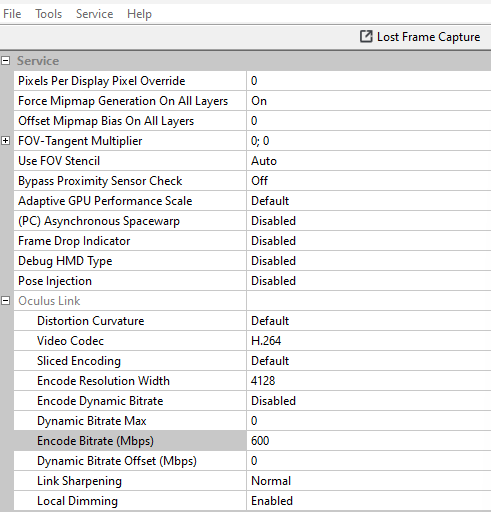Edit Encode Resolution Width value 4128
Screen dimensions: 491x512
point(369,381)
